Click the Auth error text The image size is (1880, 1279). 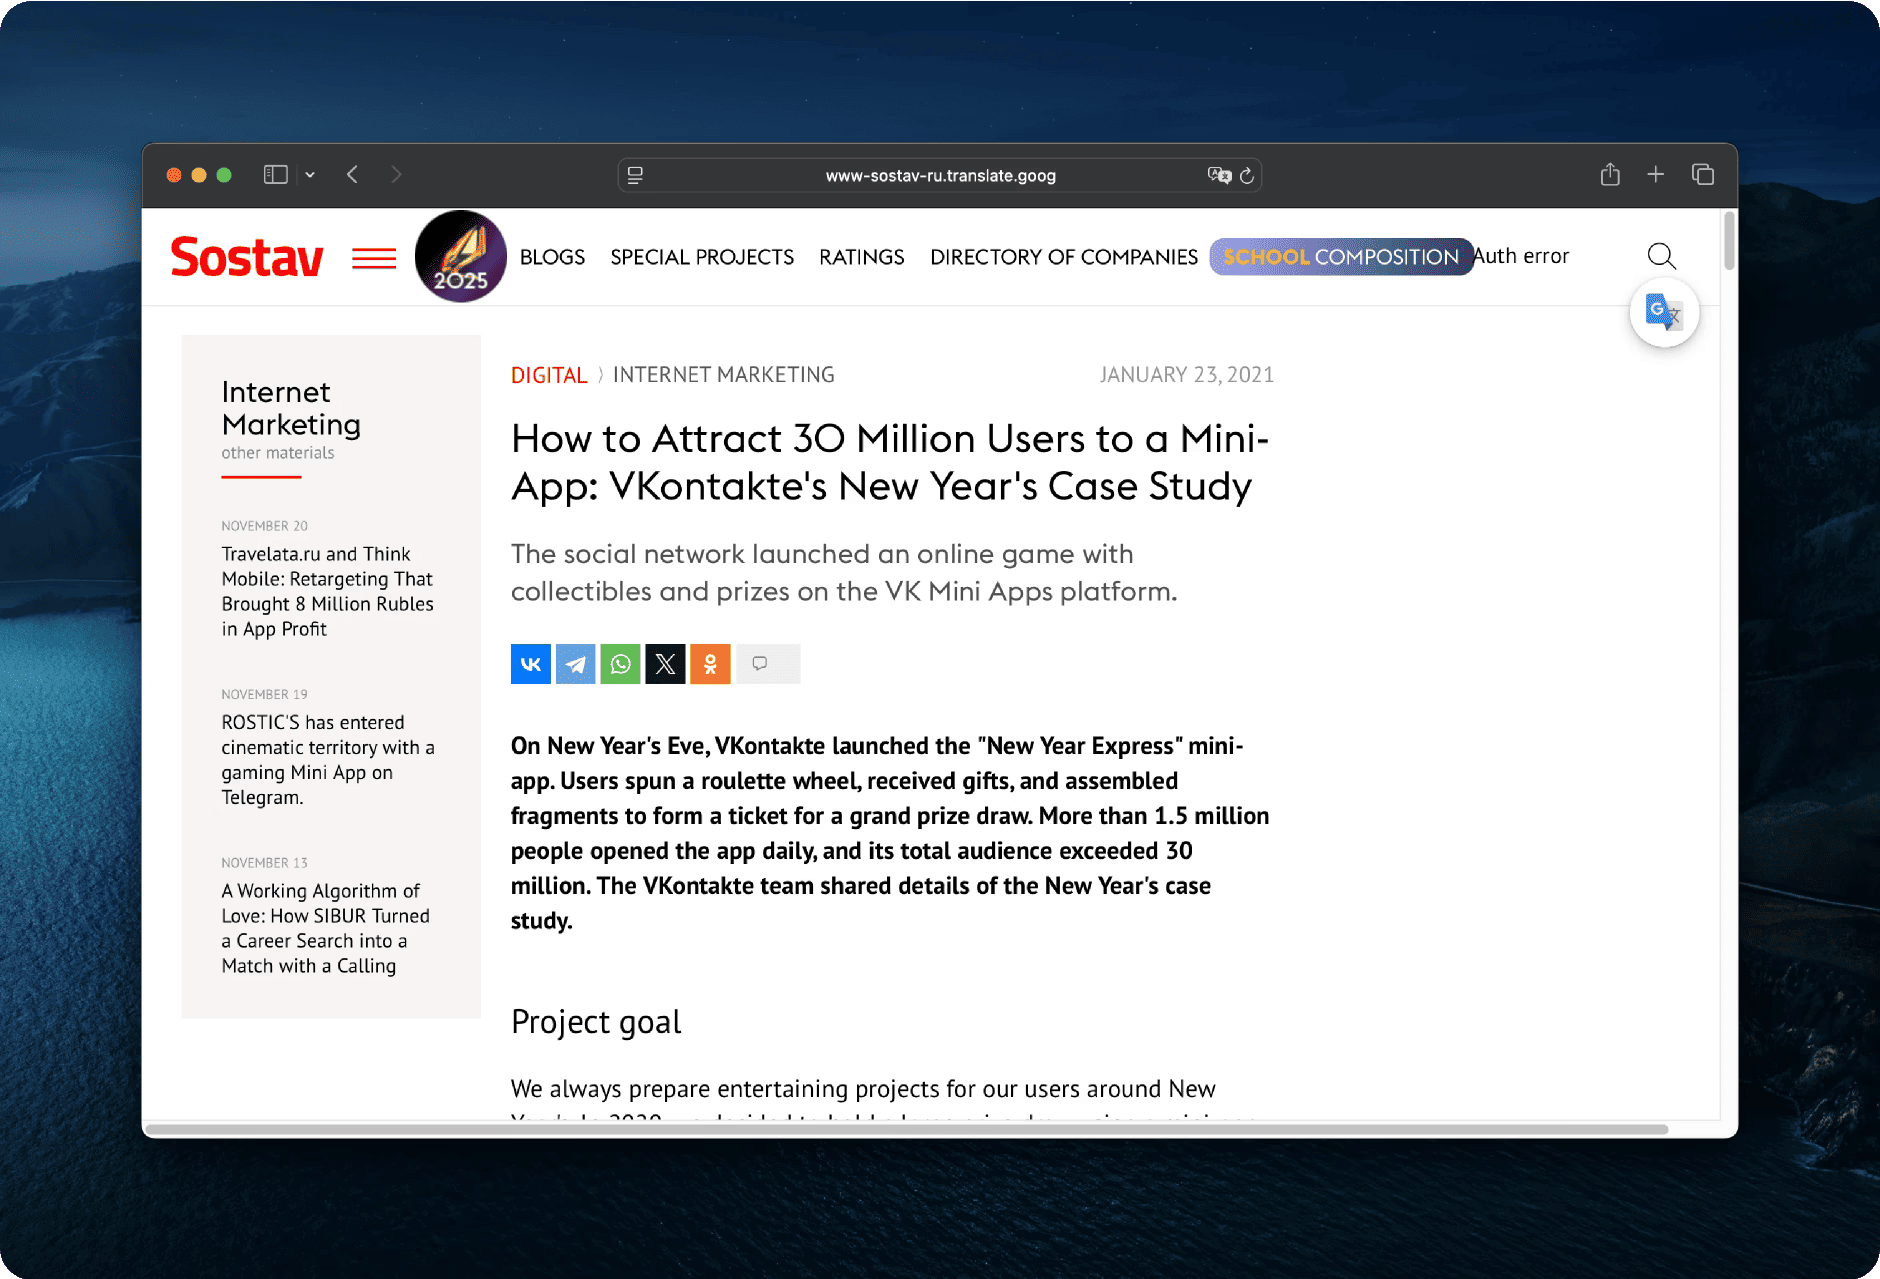[1521, 256]
